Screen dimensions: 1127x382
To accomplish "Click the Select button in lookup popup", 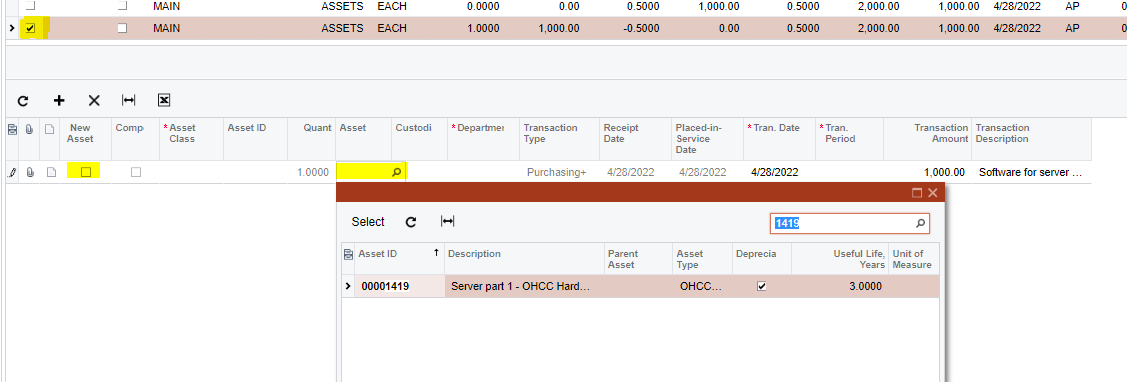I will coord(368,222).
